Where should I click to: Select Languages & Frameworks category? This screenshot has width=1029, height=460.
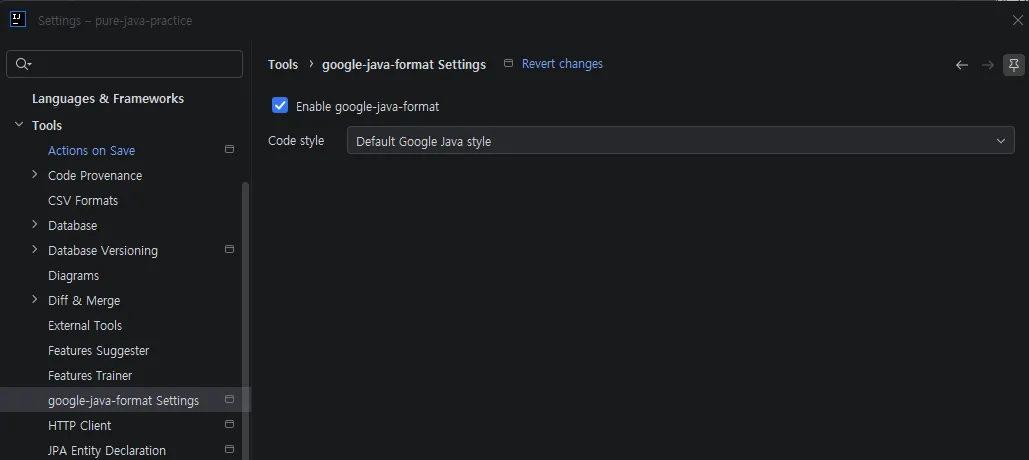pos(108,98)
